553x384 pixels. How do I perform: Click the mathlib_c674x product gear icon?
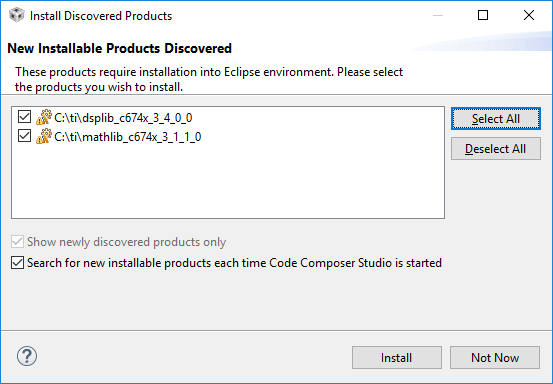pos(44,136)
